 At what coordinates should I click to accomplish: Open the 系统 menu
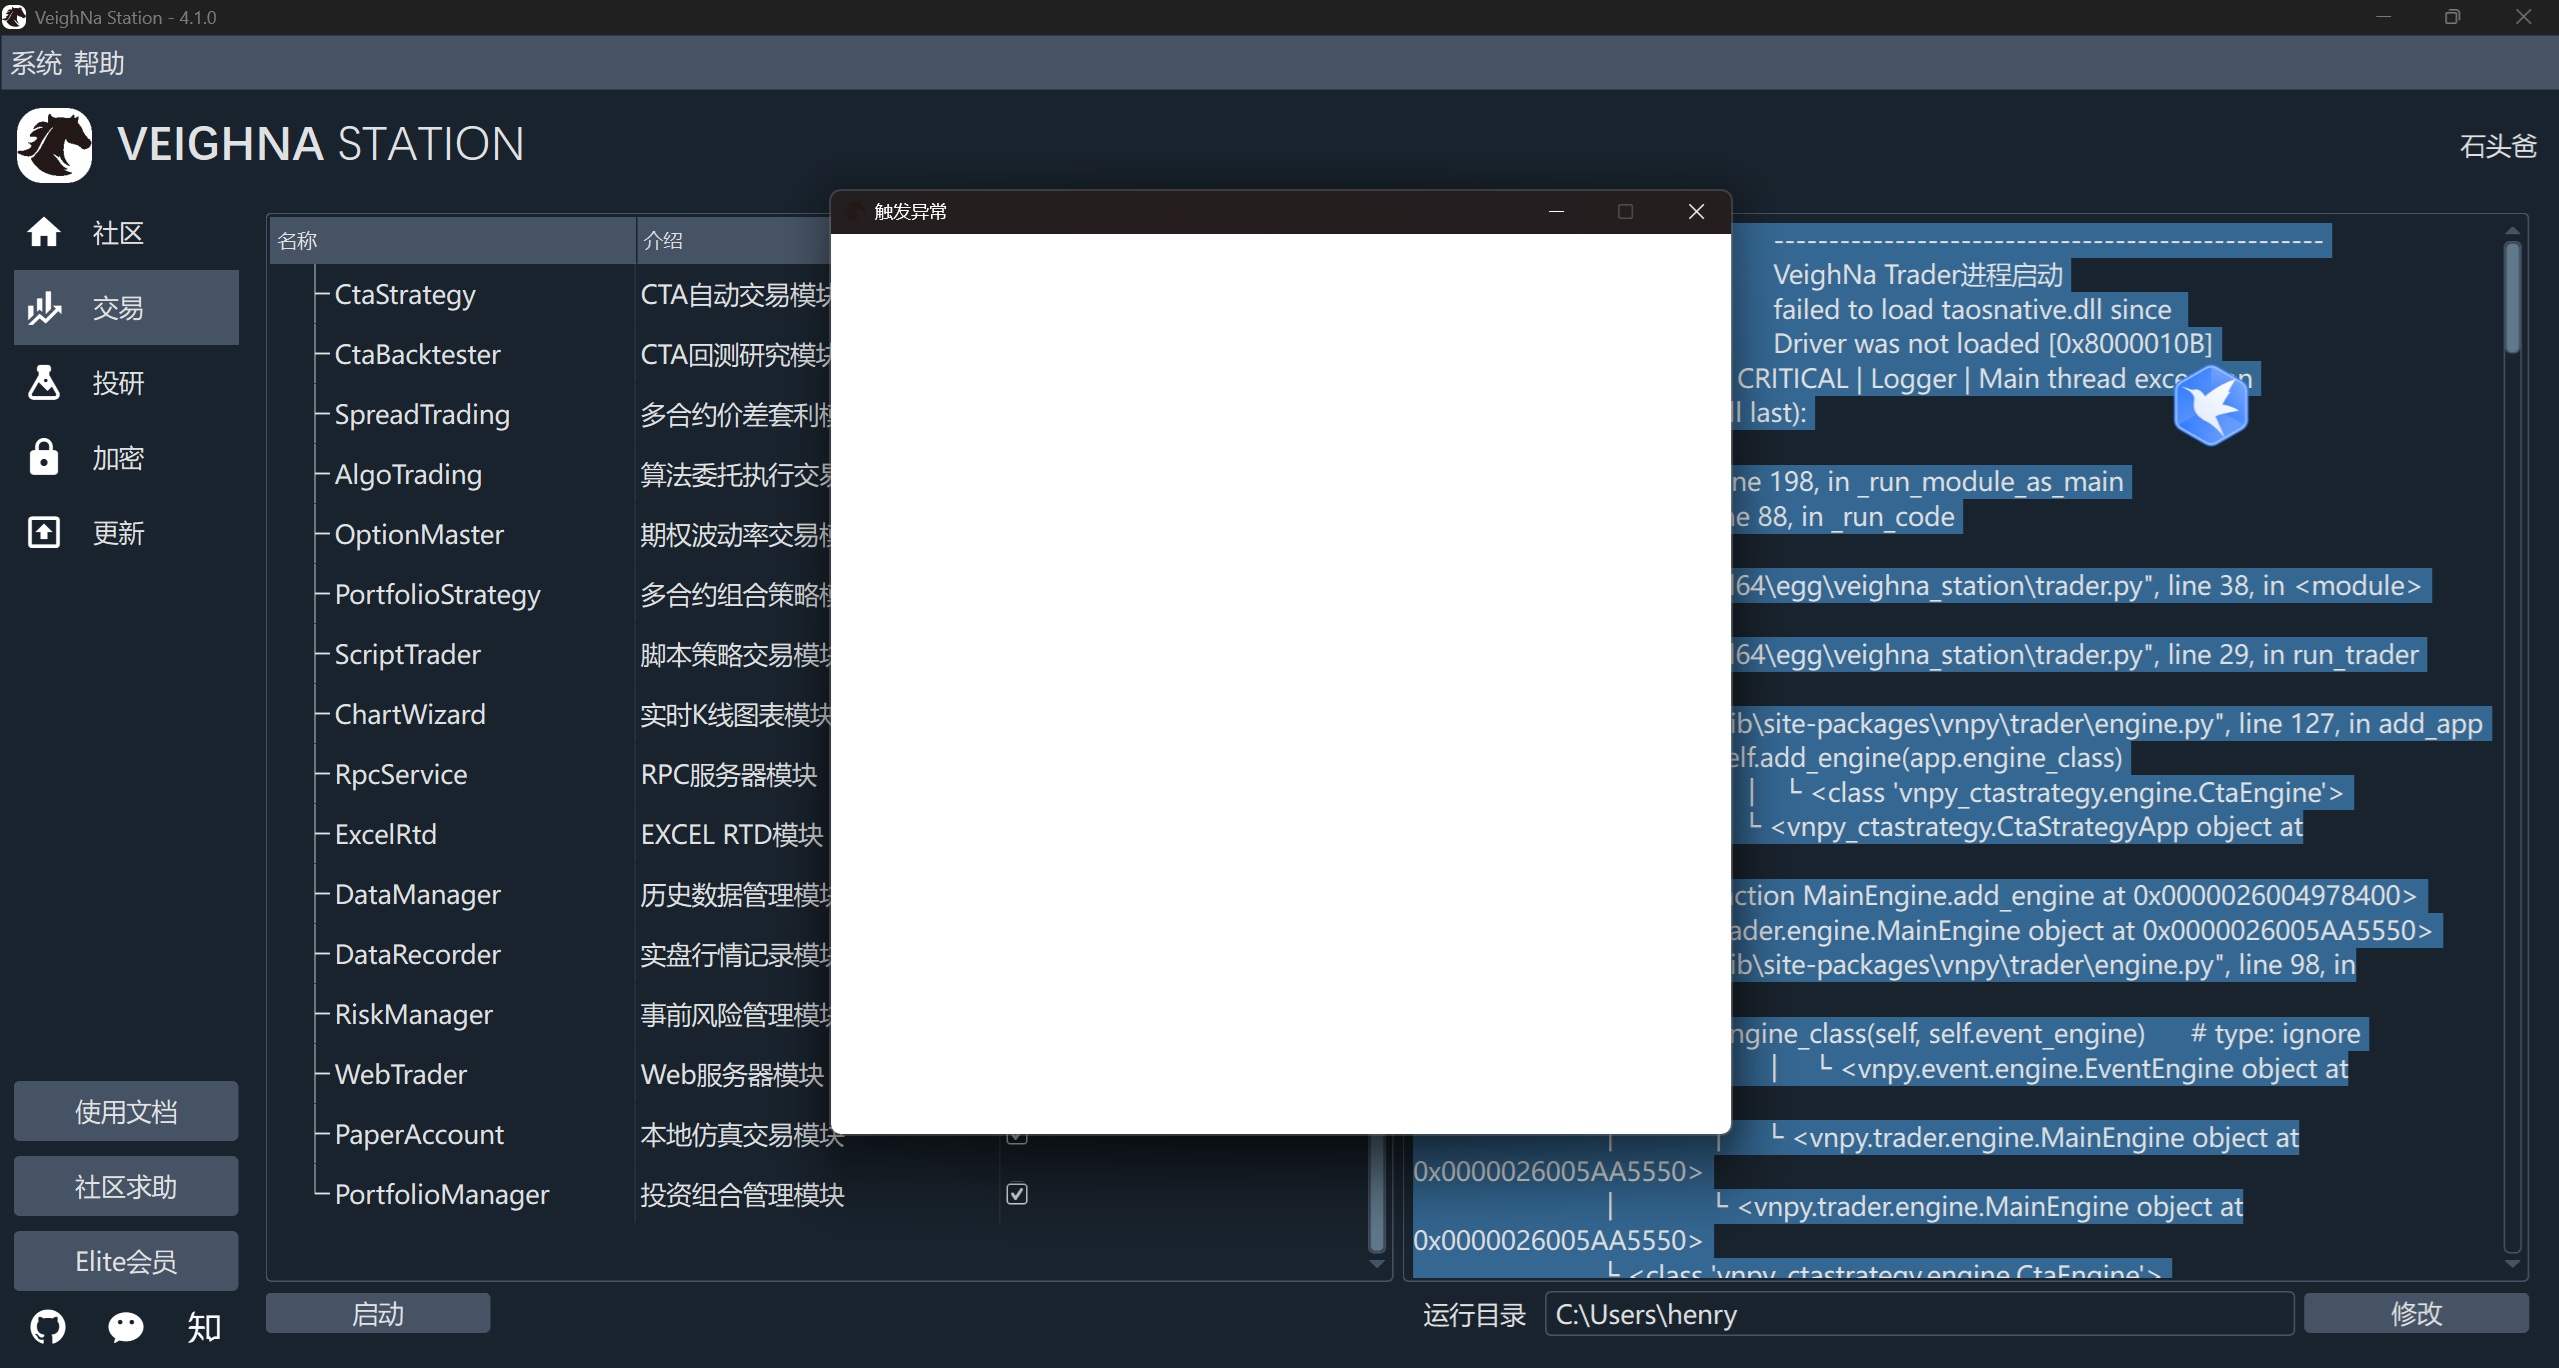(x=36, y=63)
